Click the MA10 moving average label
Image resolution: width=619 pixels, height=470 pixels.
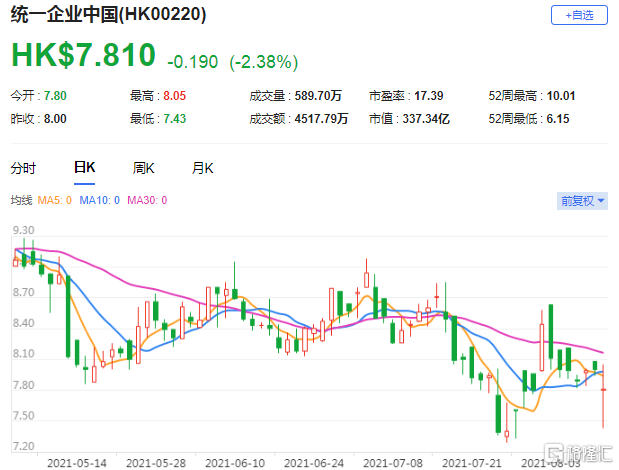[99, 200]
